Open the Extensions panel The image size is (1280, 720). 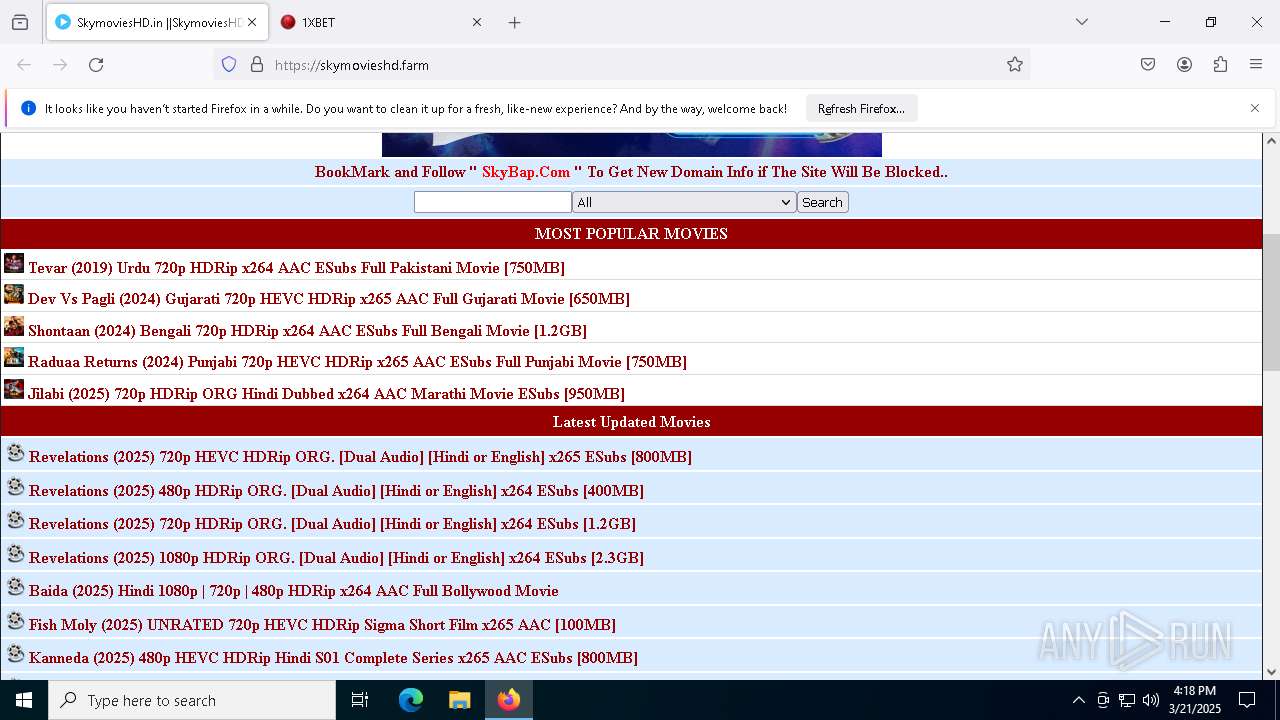(1220, 65)
